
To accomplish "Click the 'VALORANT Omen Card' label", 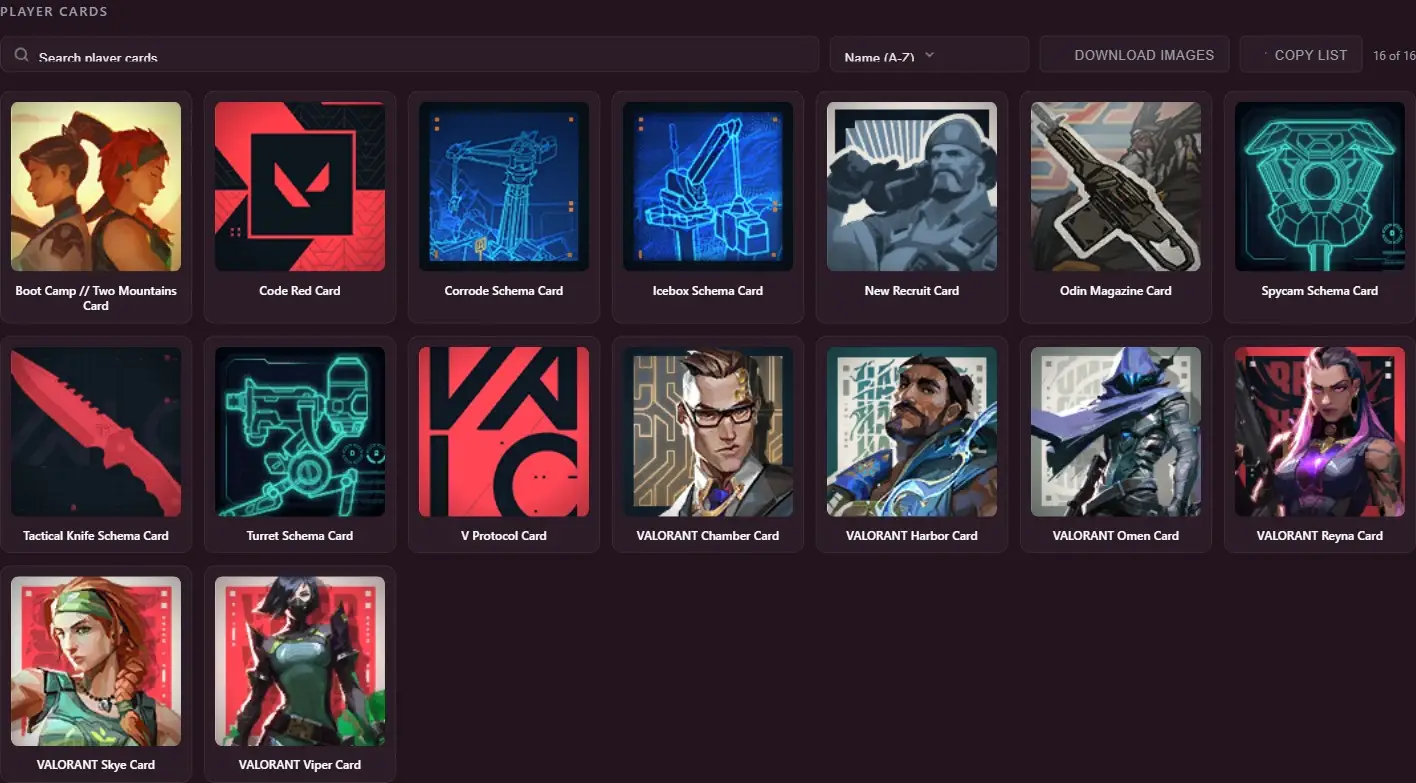I will 1116,536.
